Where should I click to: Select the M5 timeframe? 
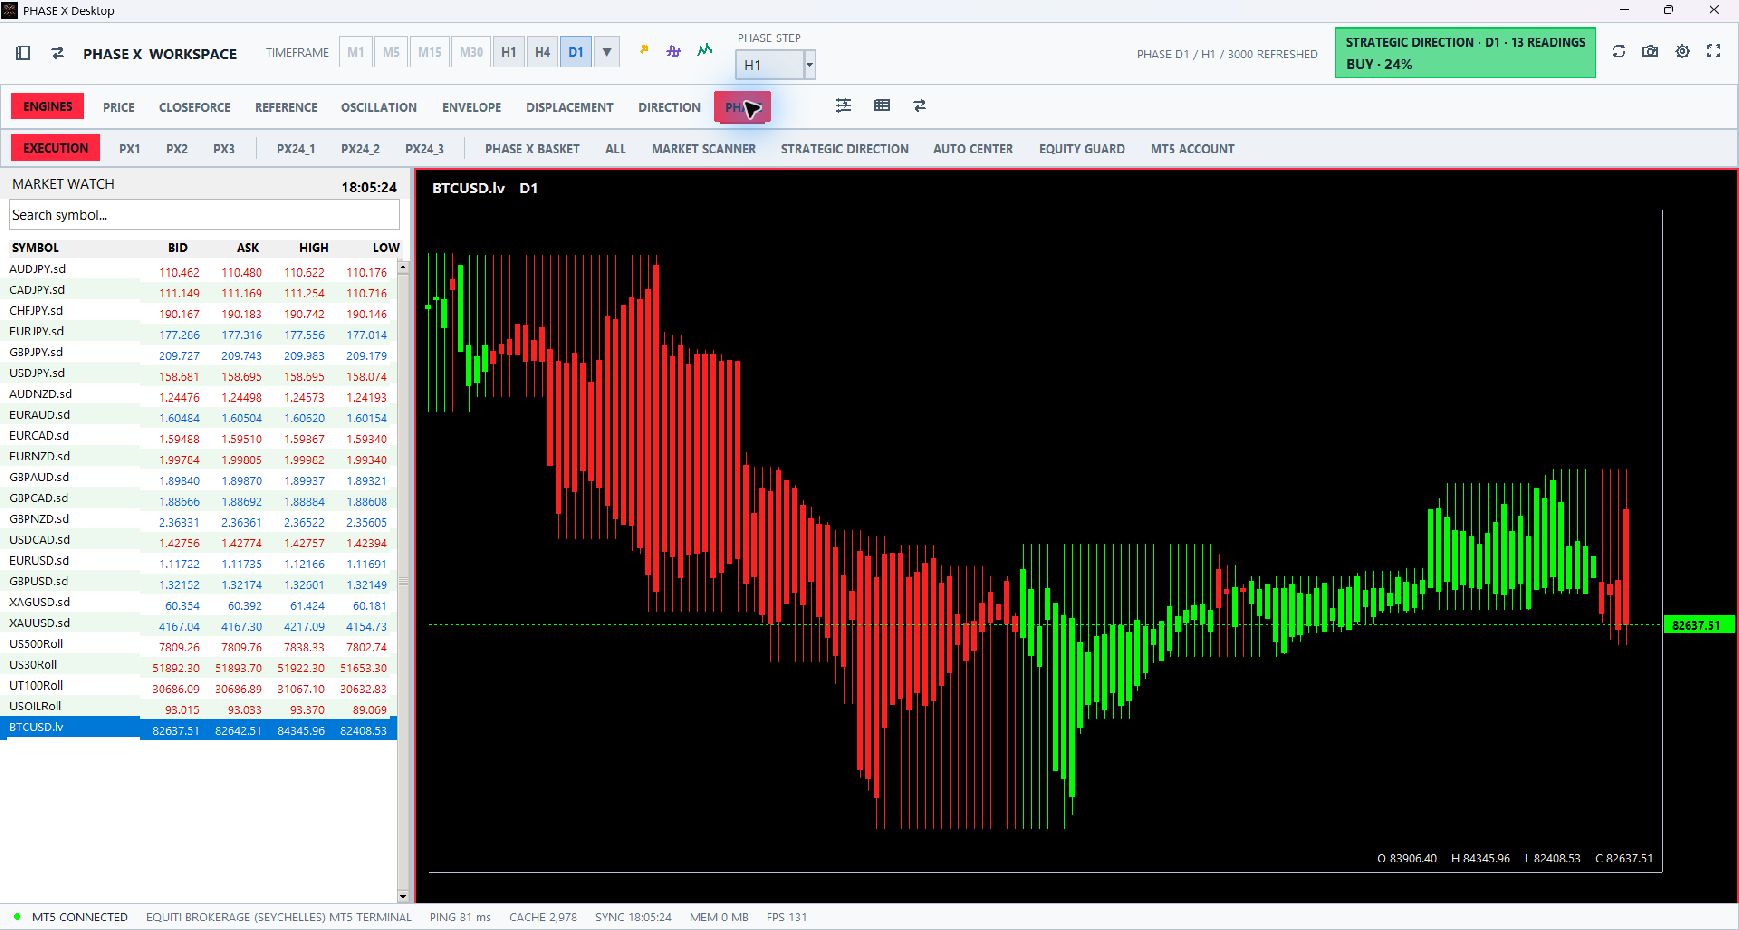point(391,53)
